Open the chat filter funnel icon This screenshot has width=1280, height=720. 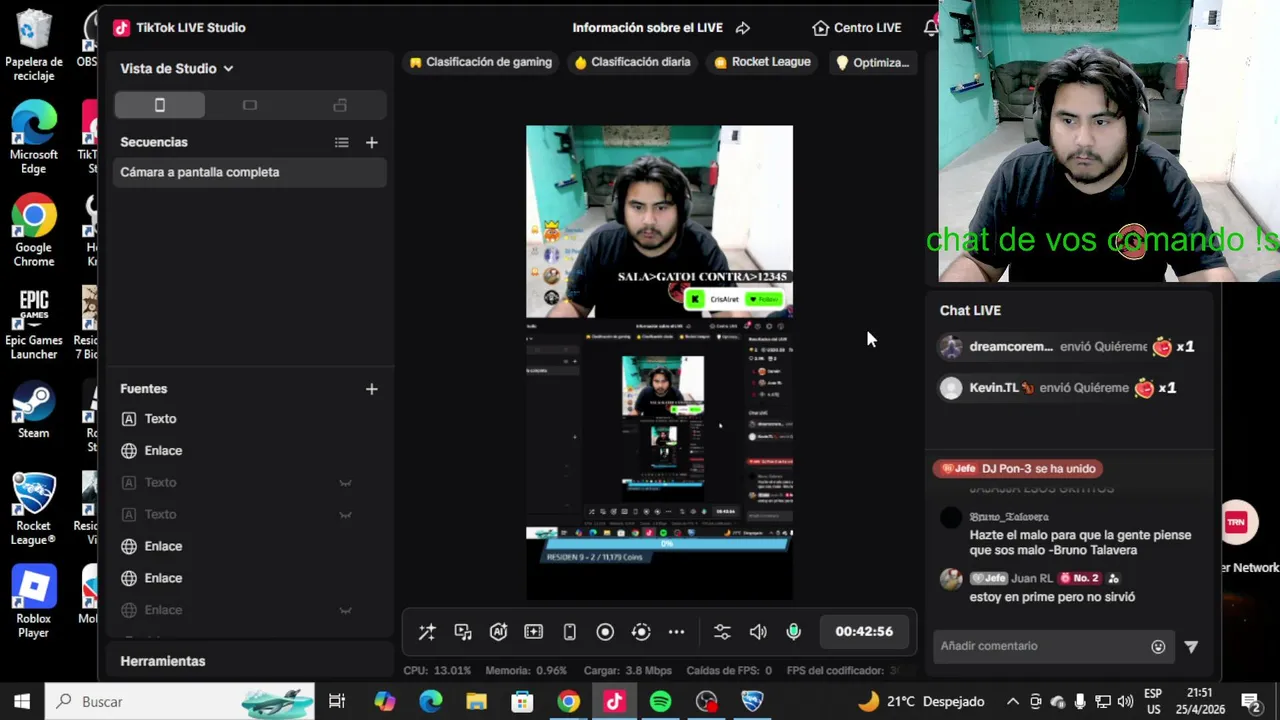click(1191, 647)
